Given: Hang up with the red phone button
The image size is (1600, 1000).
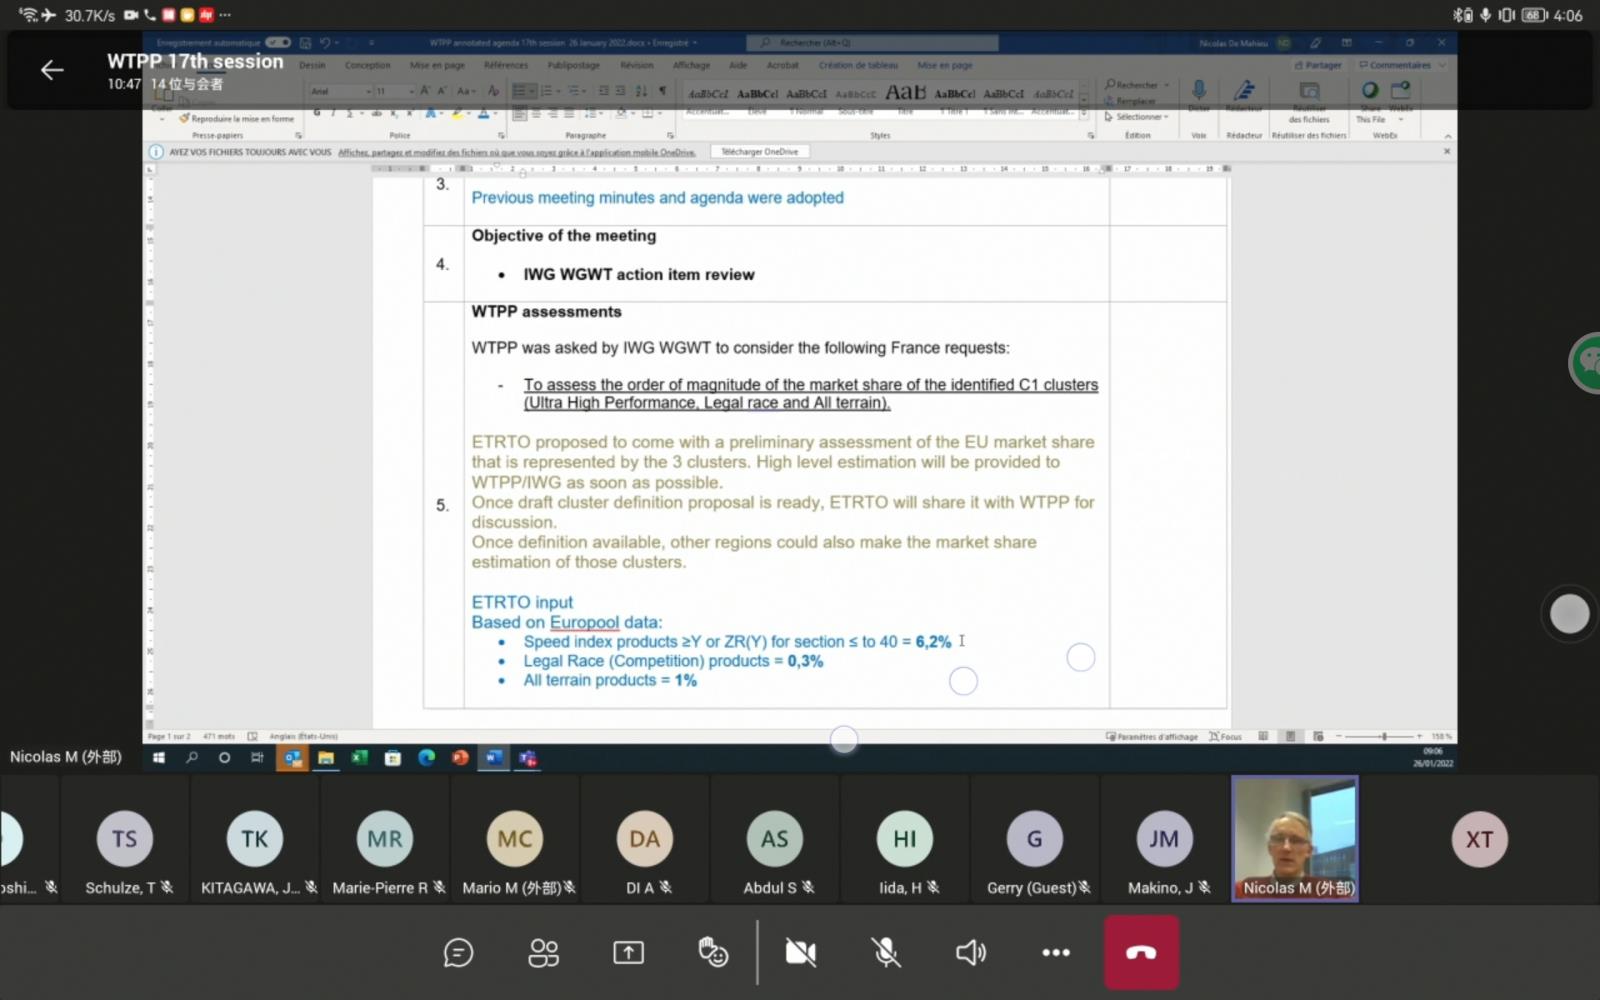Looking at the screenshot, I should click(x=1141, y=953).
